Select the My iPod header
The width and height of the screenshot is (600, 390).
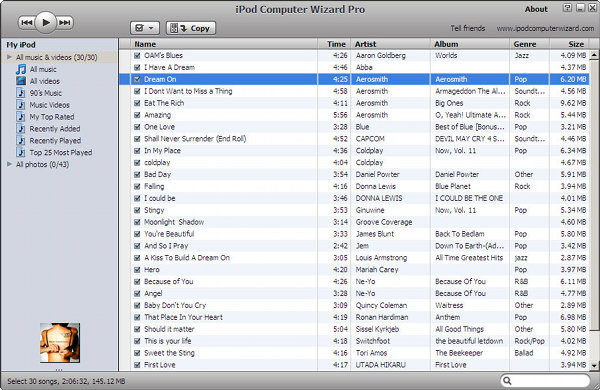21,45
